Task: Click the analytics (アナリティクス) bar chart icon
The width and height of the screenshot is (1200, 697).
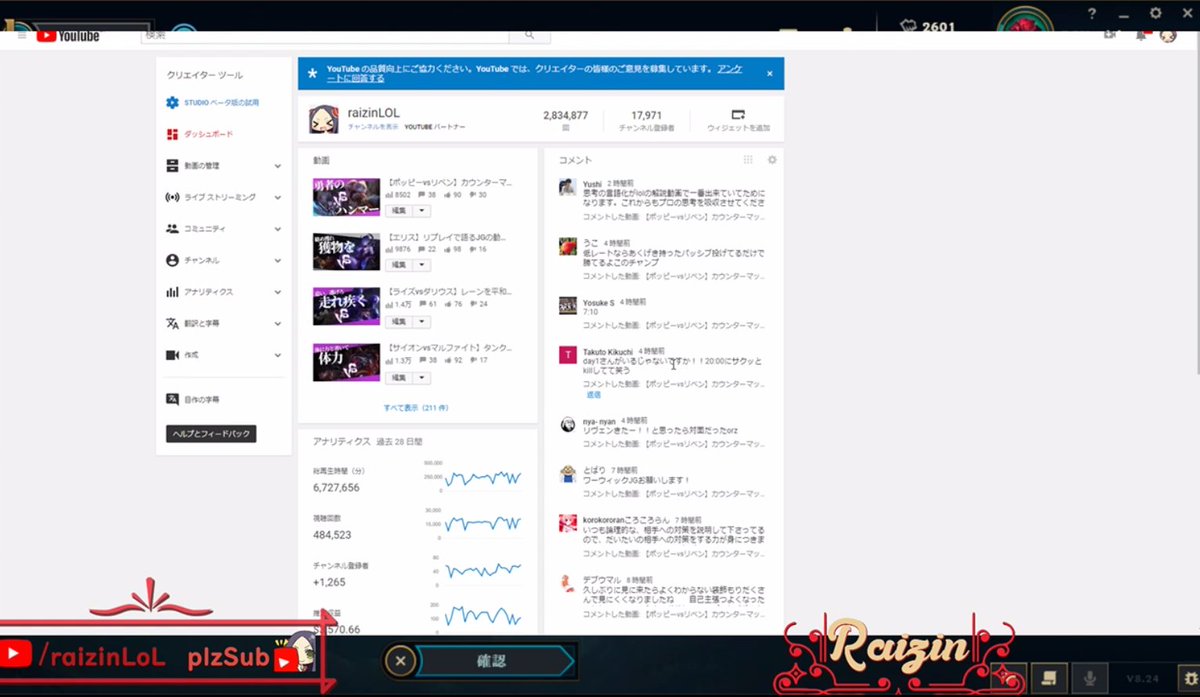Action: click(172, 292)
